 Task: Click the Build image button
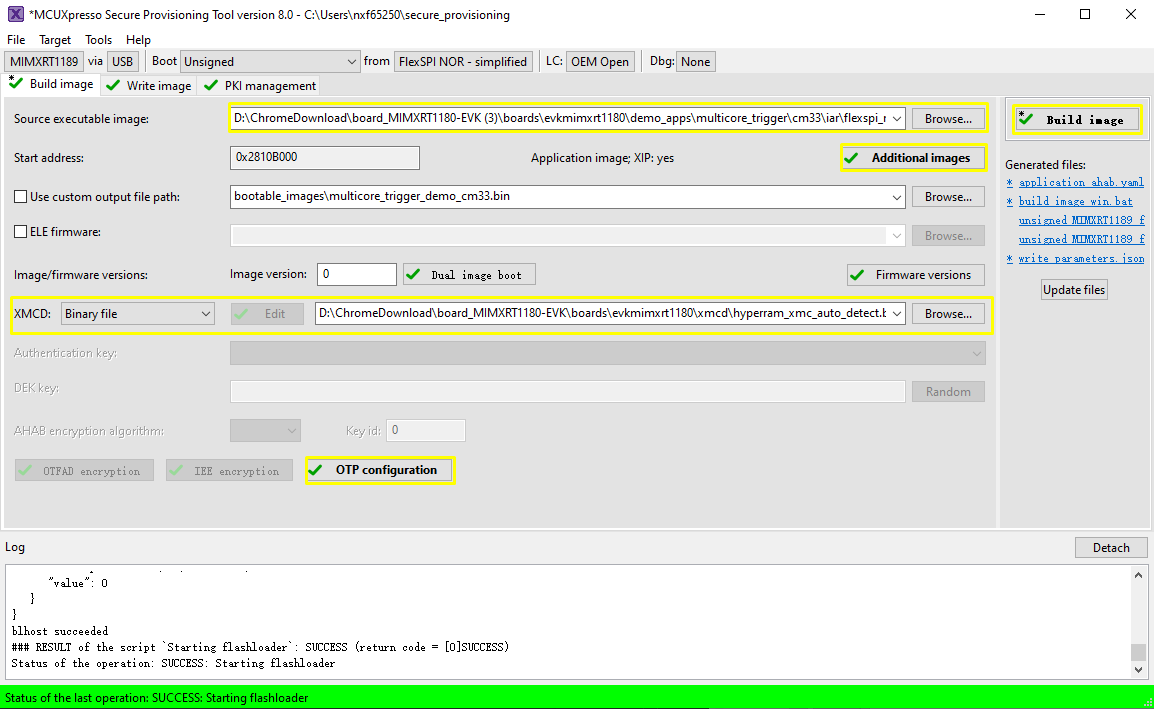click(1076, 120)
